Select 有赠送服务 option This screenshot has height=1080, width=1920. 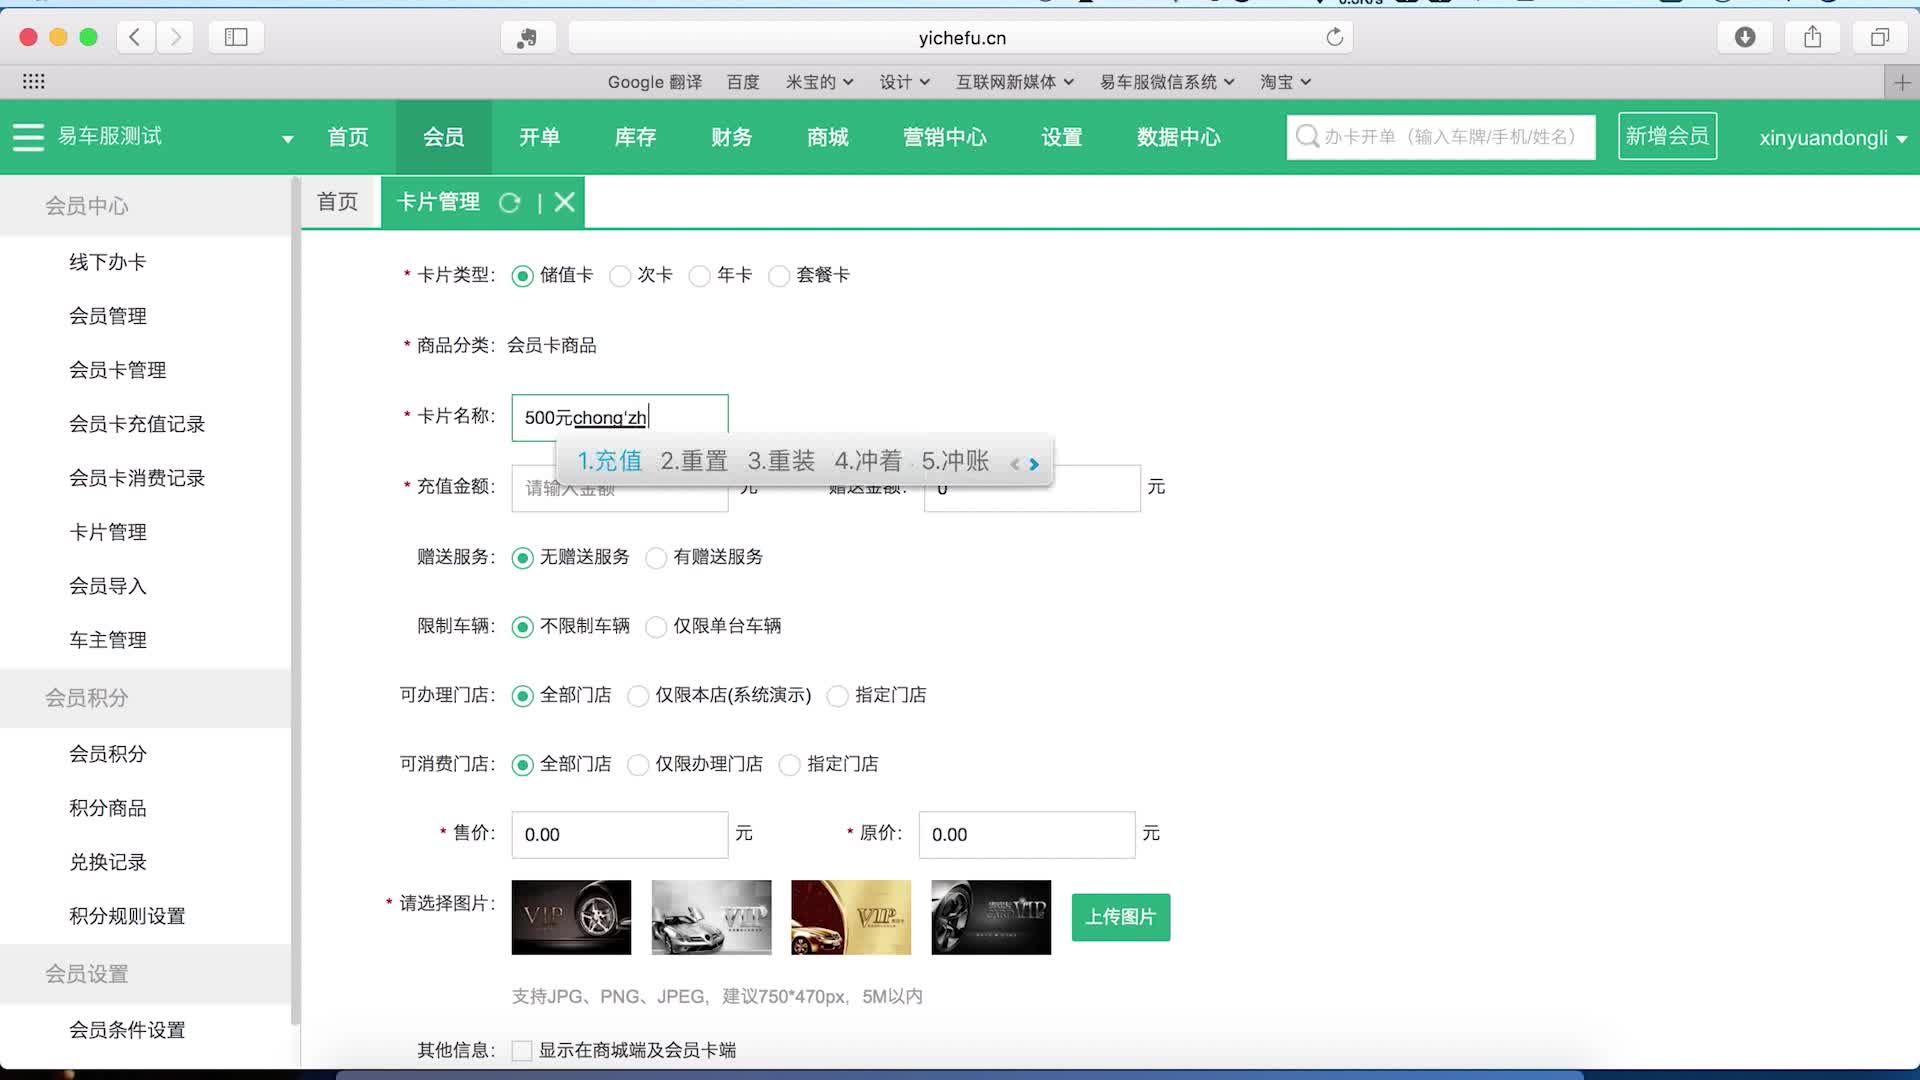656,558
